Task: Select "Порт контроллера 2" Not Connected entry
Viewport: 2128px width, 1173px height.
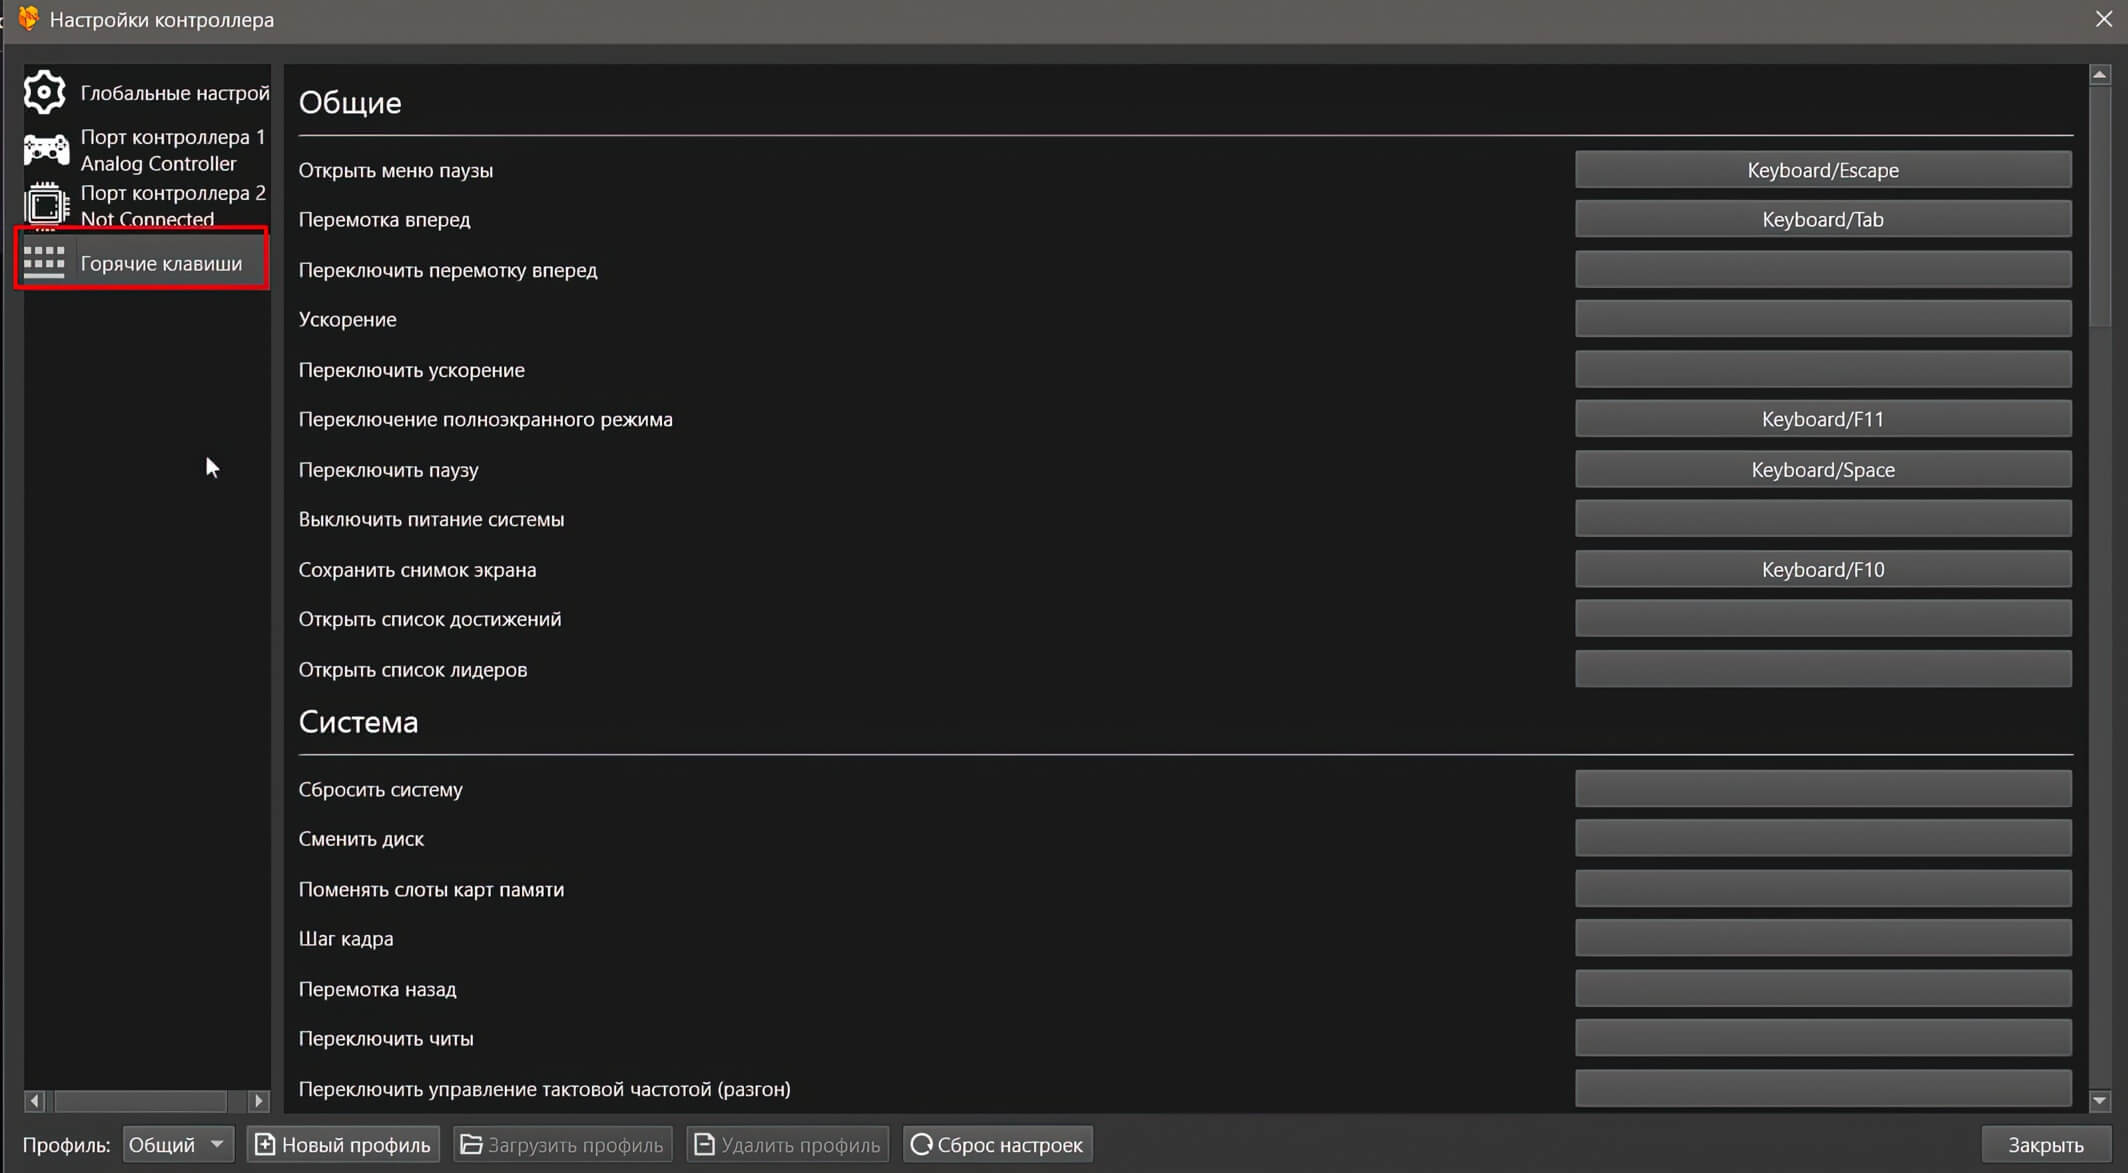Action: tap(147, 205)
